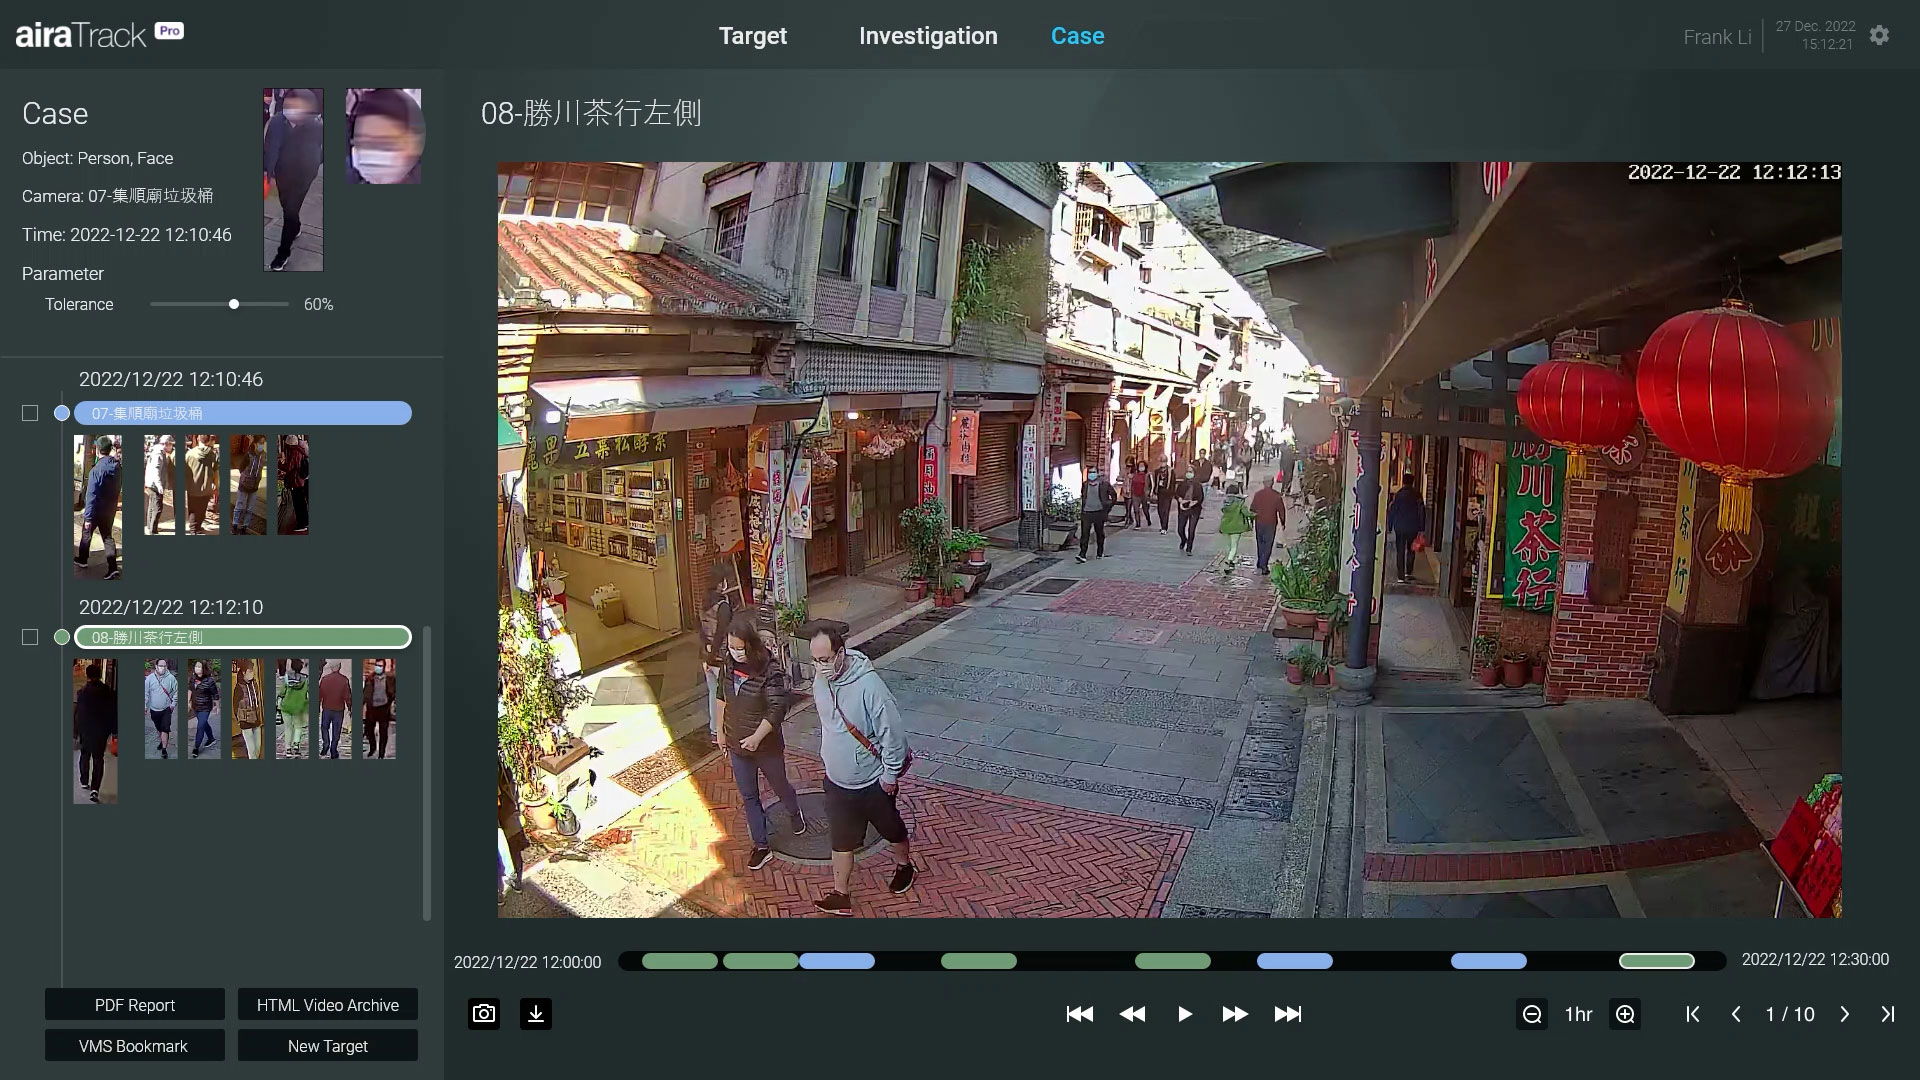The height and width of the screenshot is (1080, 1920).
Task: Adjust the Tolerance slider handle
Action: (234, 304)
